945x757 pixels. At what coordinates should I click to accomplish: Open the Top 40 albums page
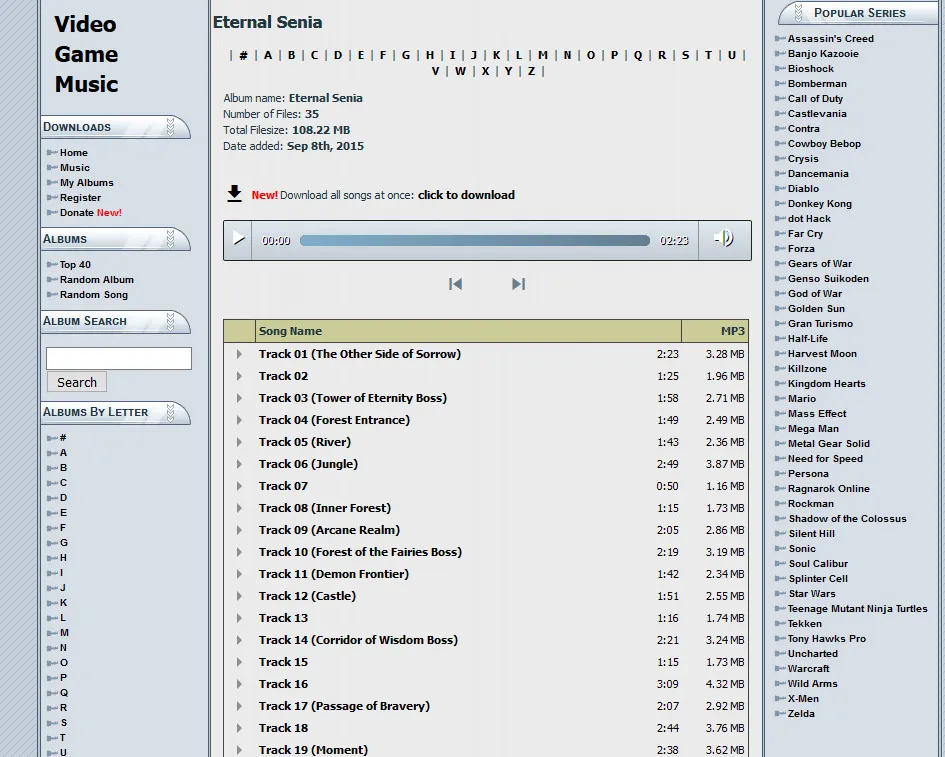[75, 265]
